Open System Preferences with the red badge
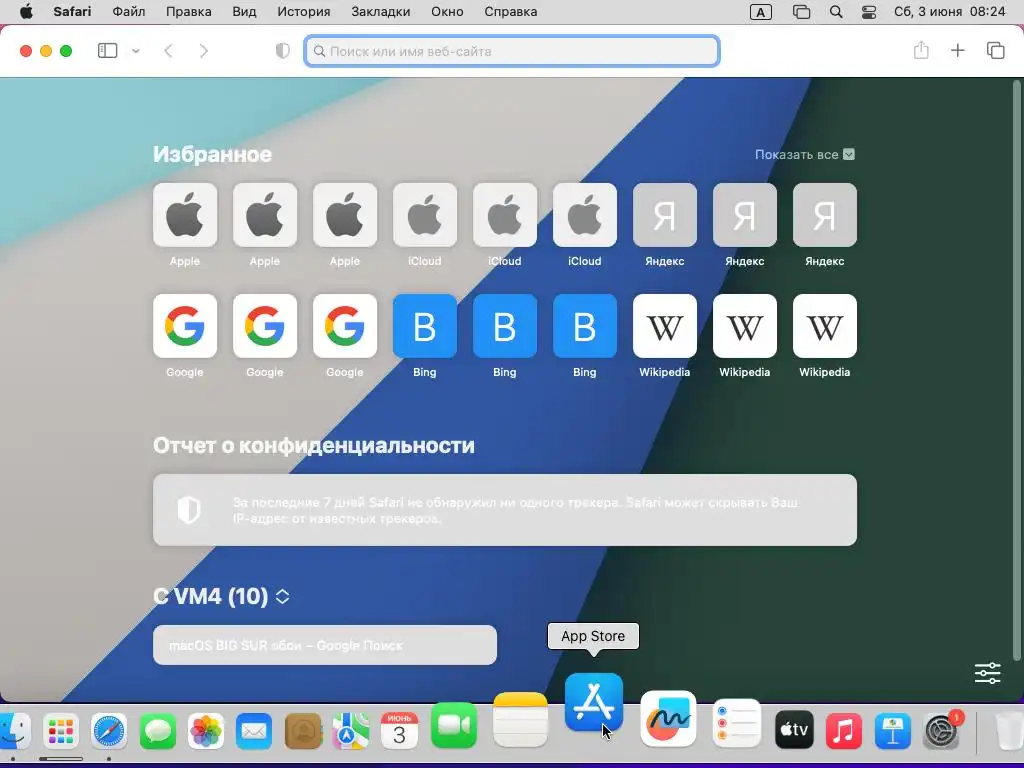The width and height of the screenshot is (1024, 768). point(941,731)
